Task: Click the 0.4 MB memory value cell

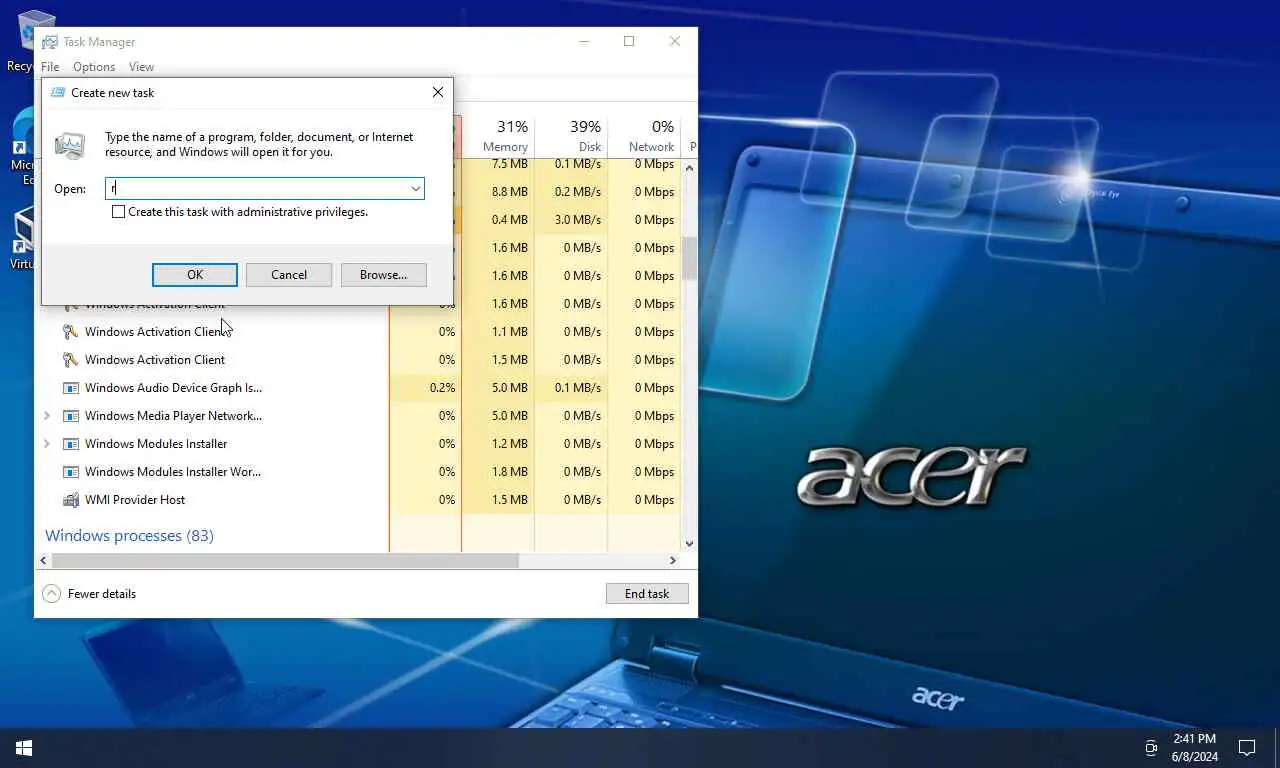Action: (498, 219)
